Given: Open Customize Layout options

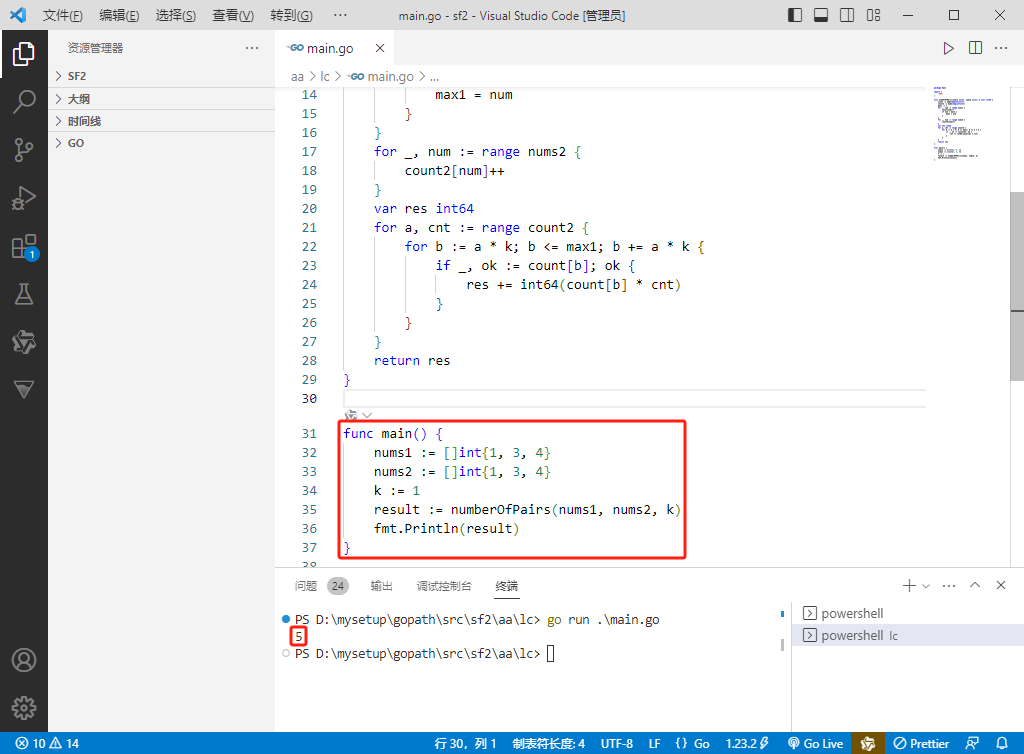Looking at the screenshot, I should 873,15.
